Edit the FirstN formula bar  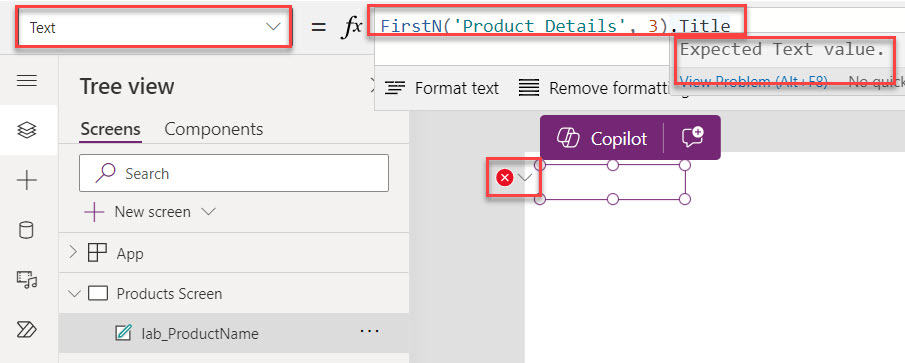pyautogui.click(x=556, y=26)
